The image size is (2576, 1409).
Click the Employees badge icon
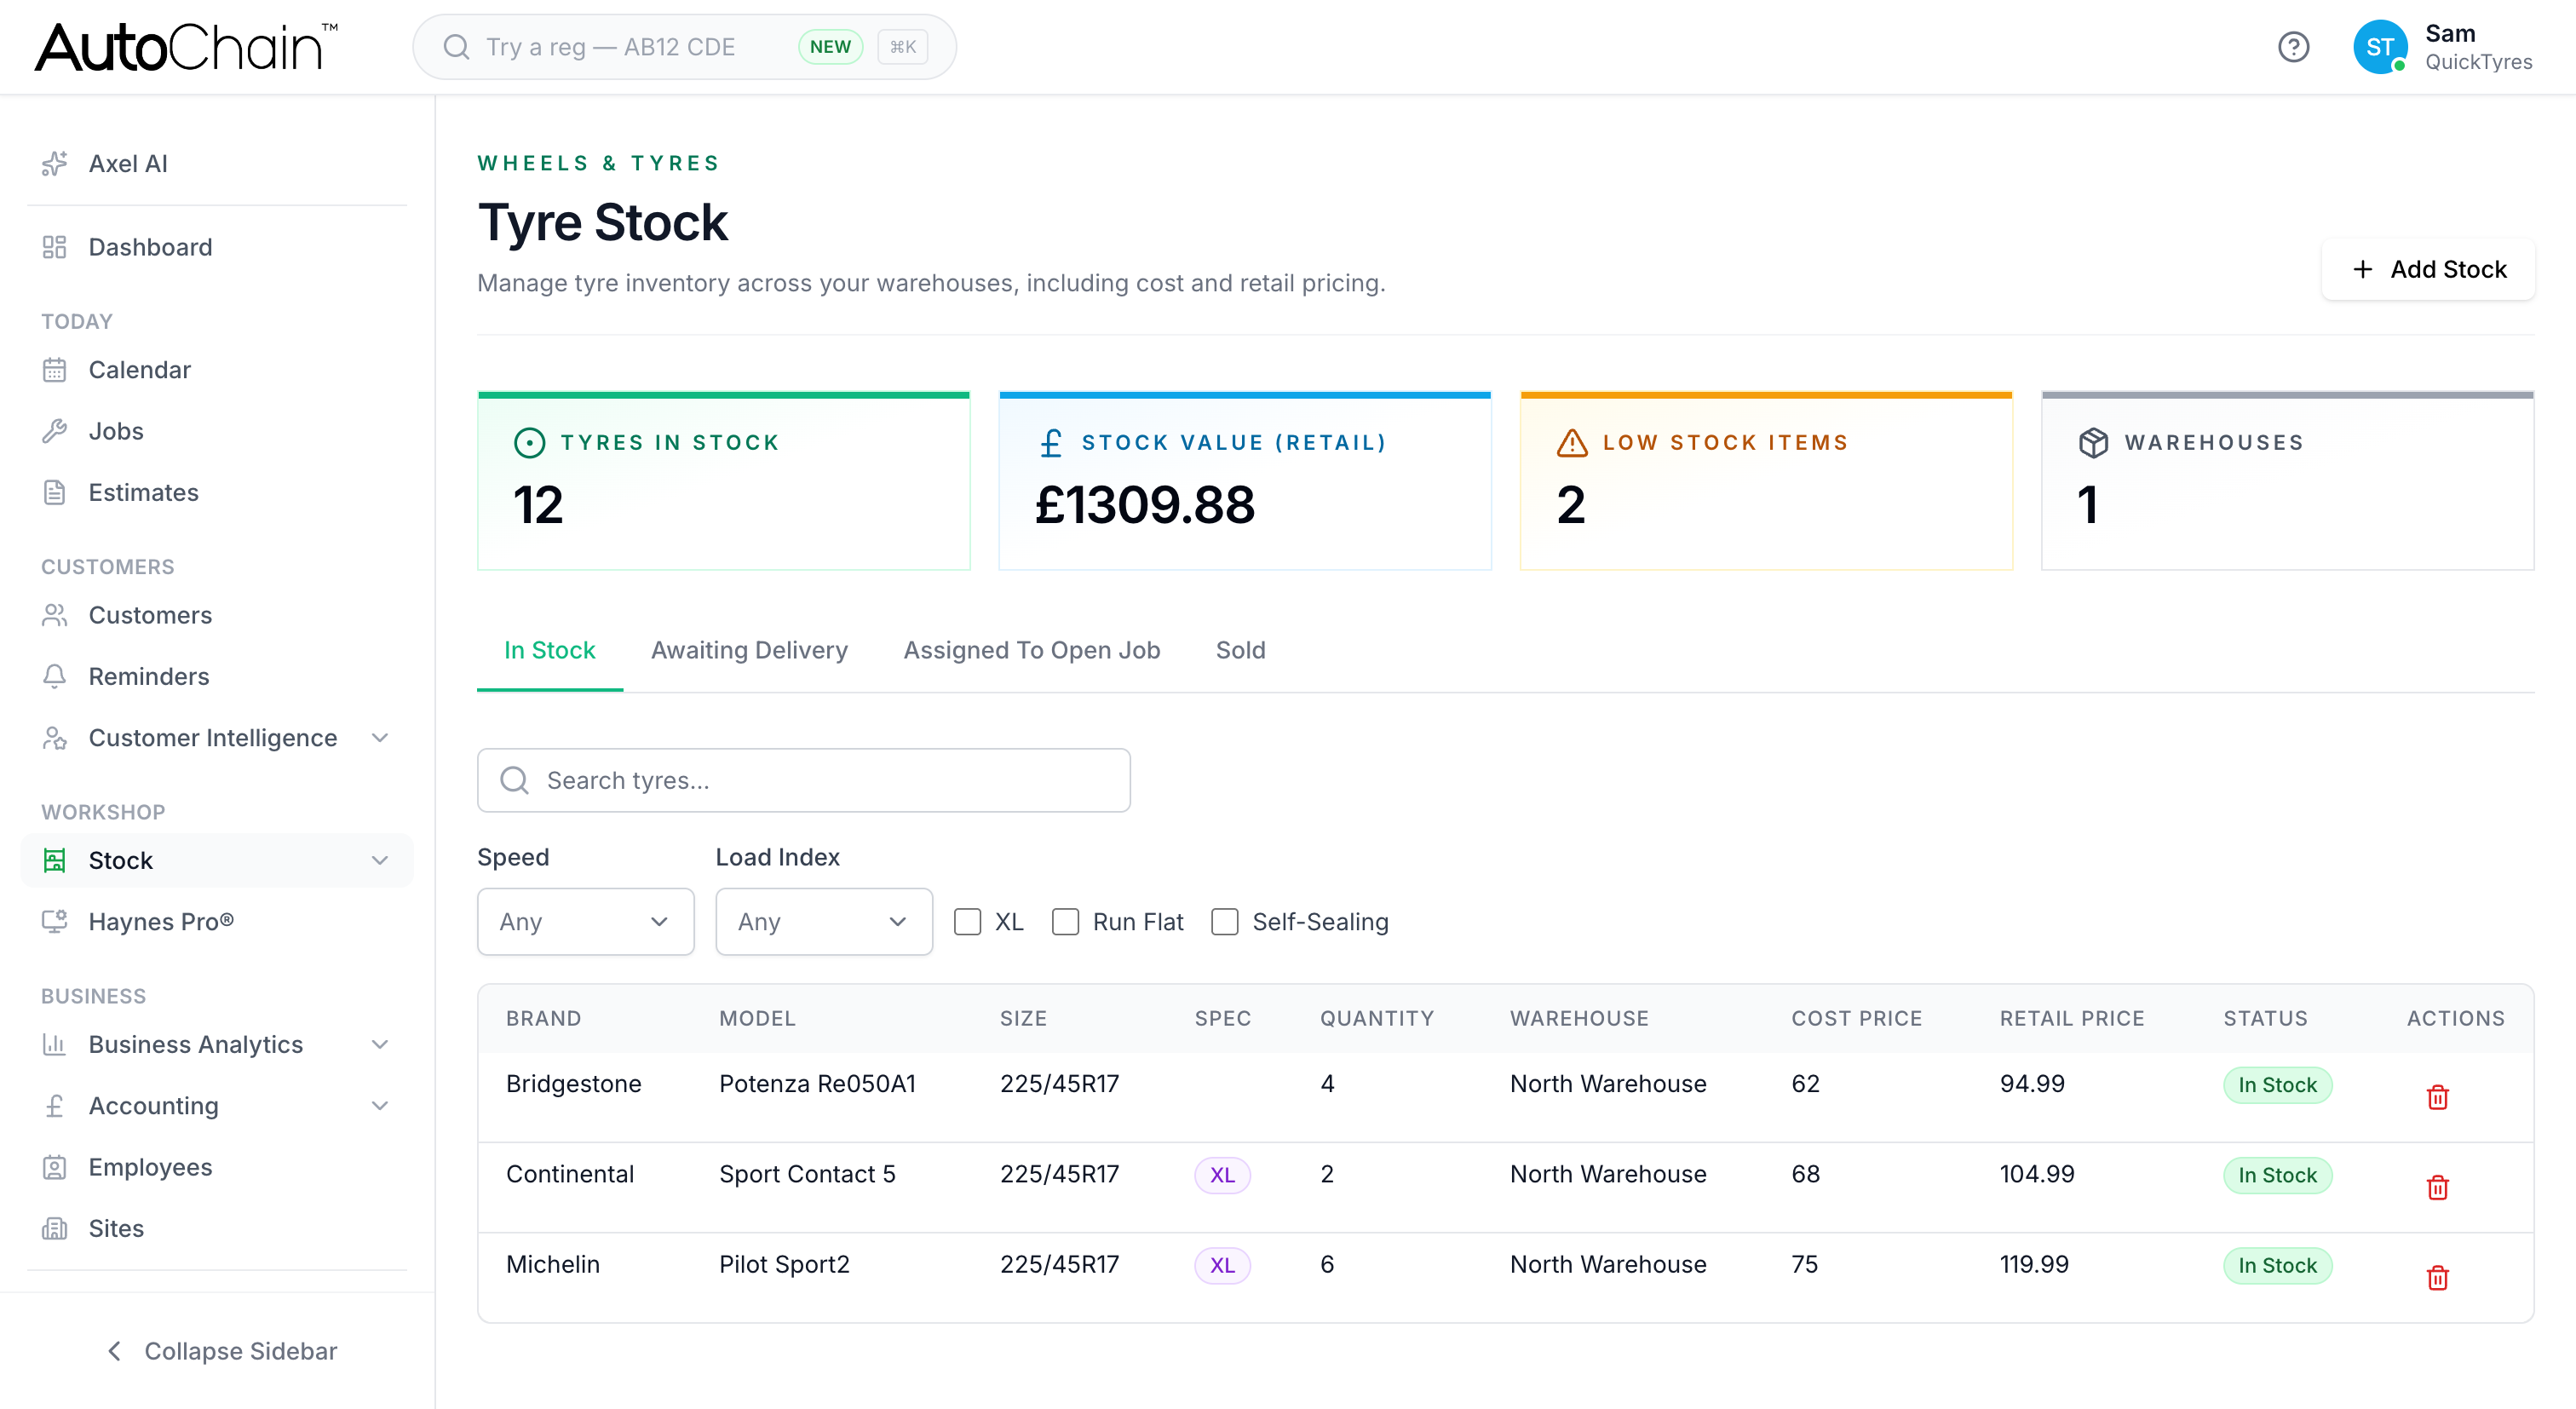click(55, 1167)
